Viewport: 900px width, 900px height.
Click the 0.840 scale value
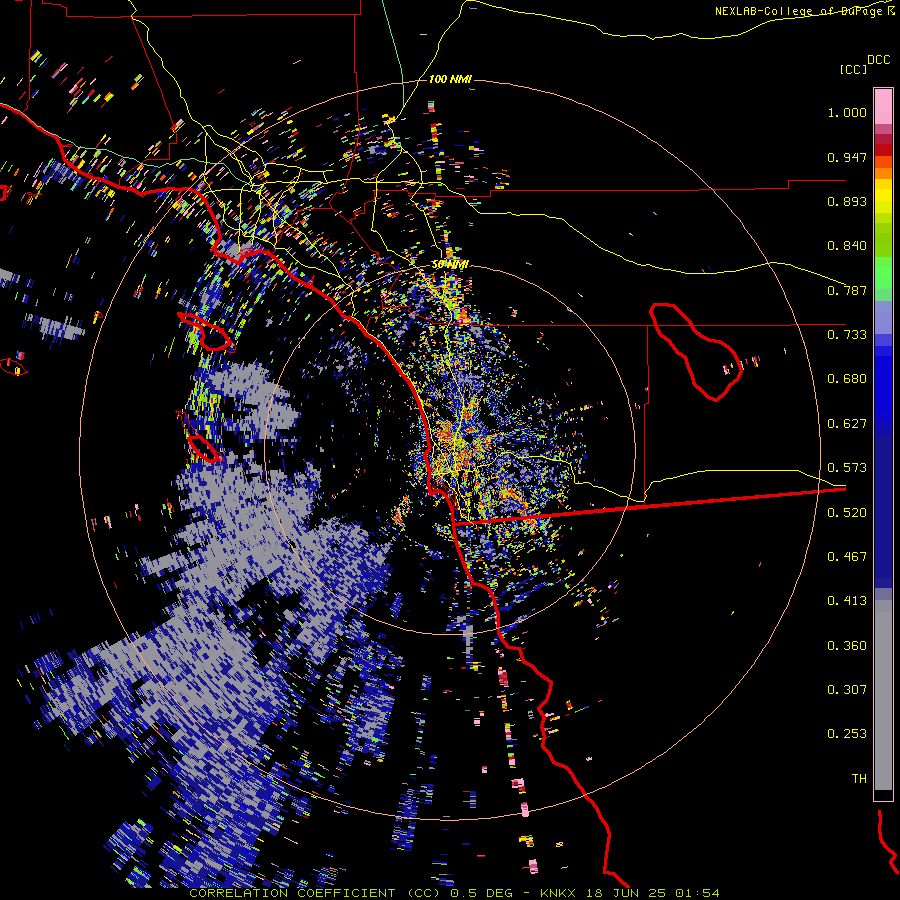(x=847, y=246)
